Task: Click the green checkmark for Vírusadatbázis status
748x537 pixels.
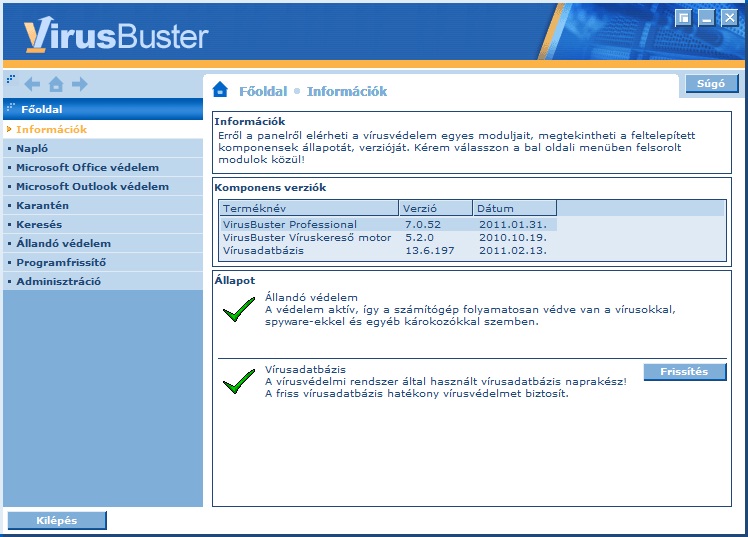Action: pos(239,382)
